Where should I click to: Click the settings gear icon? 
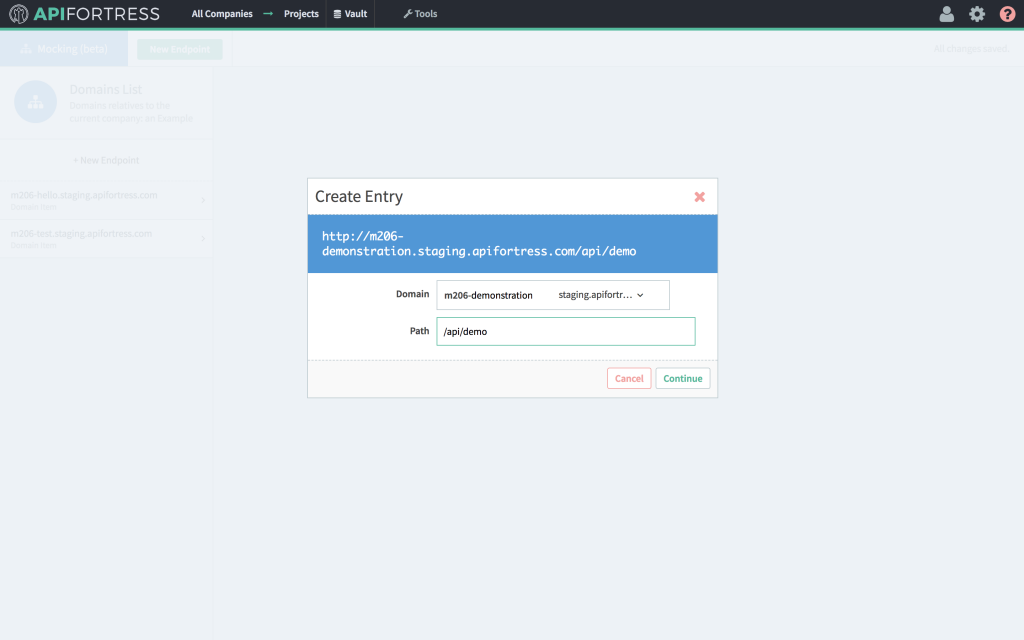(x=977, y=13)
